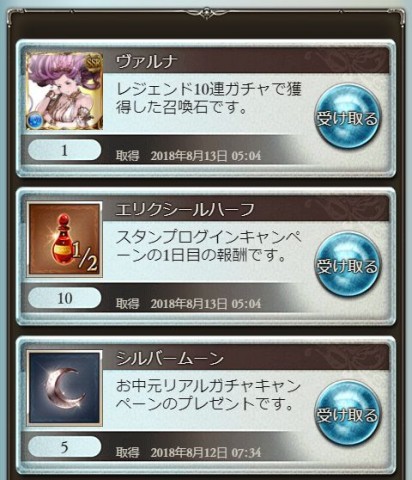This screenshot has height=480, width=412.
Task: Open the ヴァルナ summon stone portrait
Action: click(x=64, y=91)
